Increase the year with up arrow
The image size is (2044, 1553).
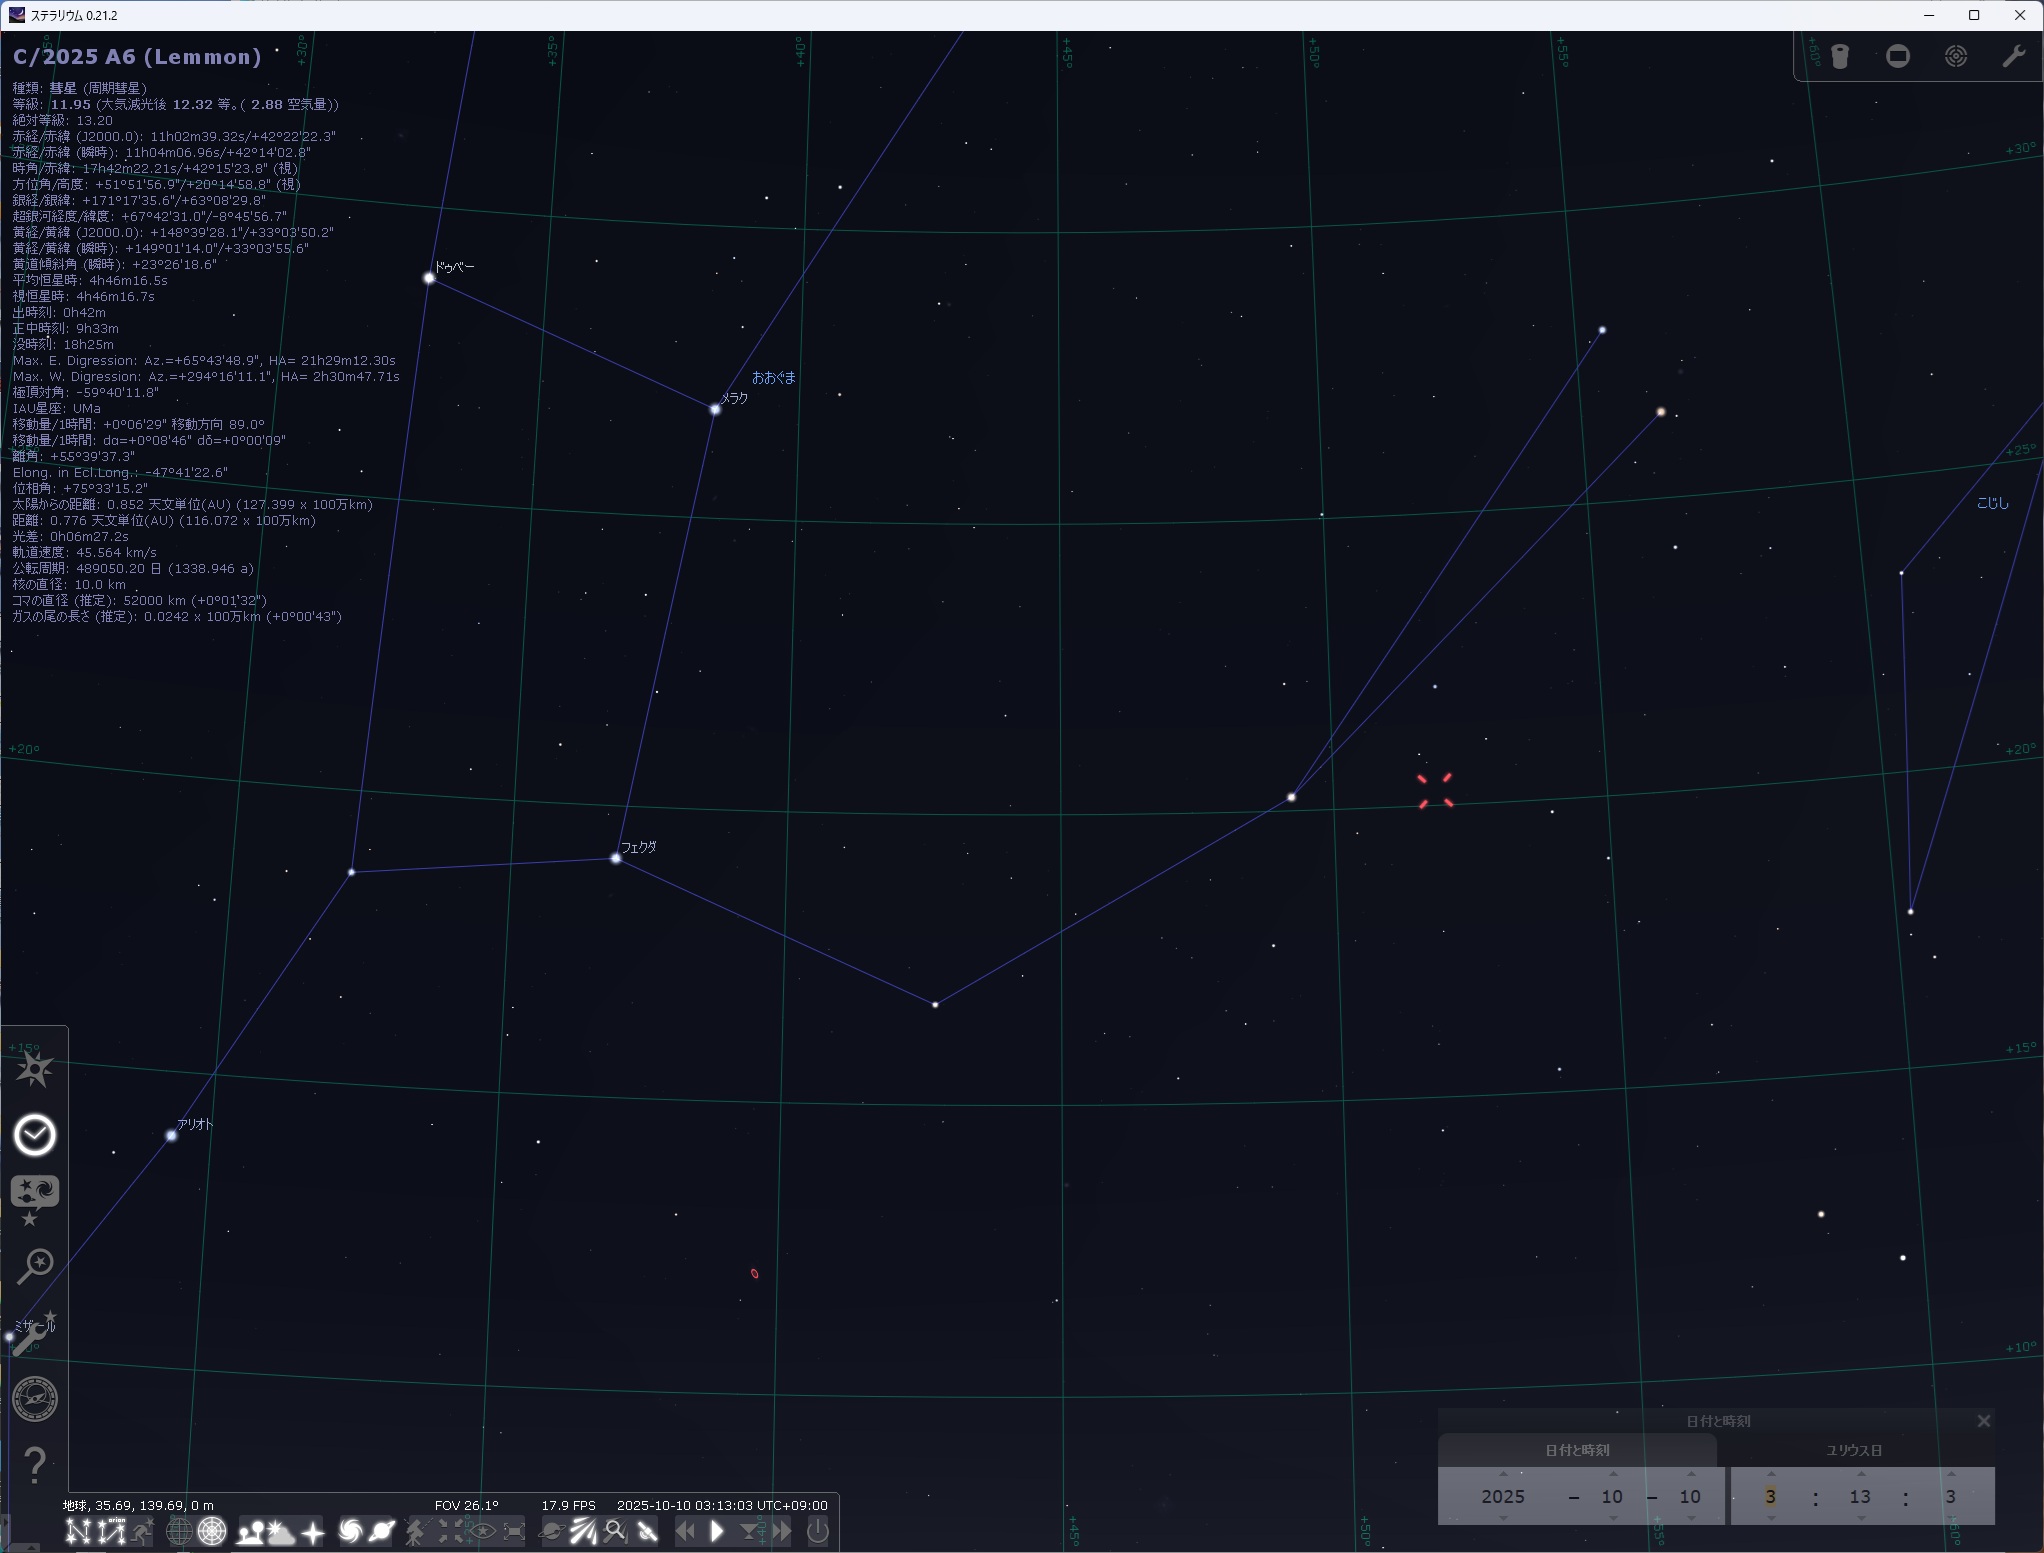1502,1474
